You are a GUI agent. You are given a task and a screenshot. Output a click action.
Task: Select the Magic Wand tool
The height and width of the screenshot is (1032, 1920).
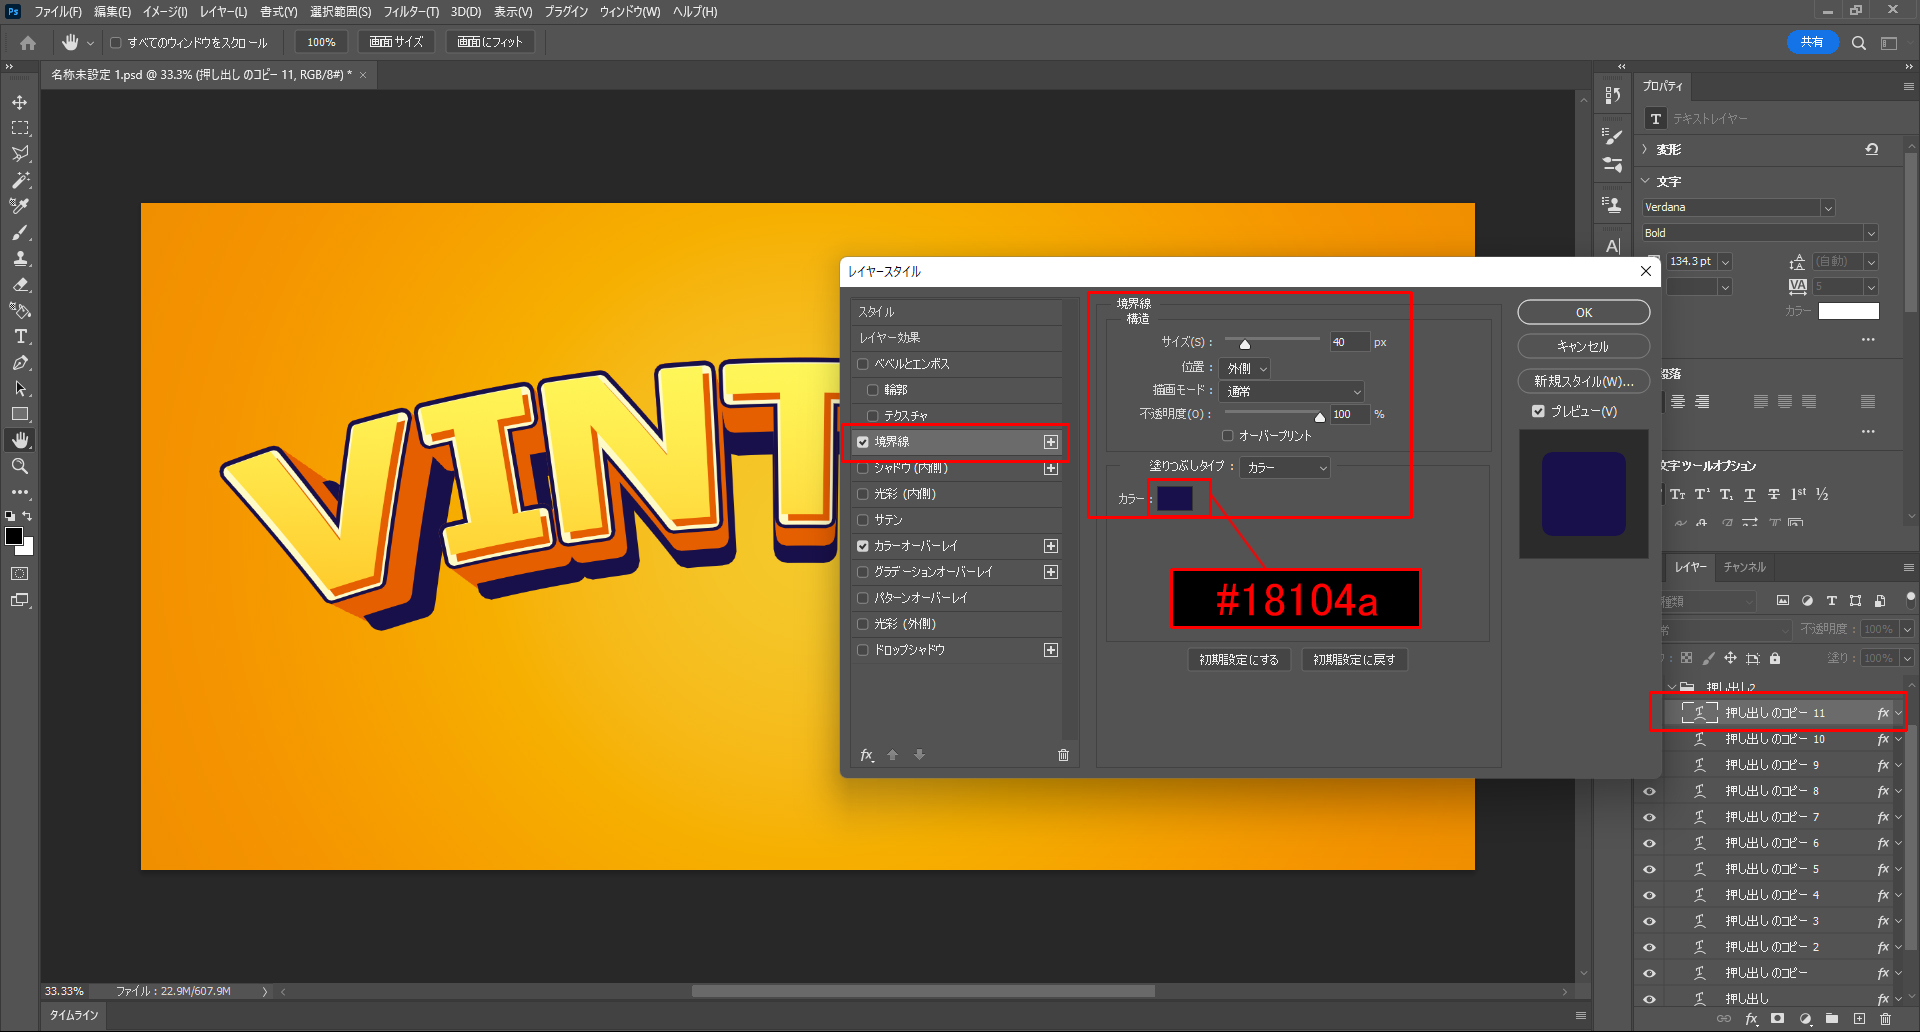pyautogui.click(x=20, y=180)
